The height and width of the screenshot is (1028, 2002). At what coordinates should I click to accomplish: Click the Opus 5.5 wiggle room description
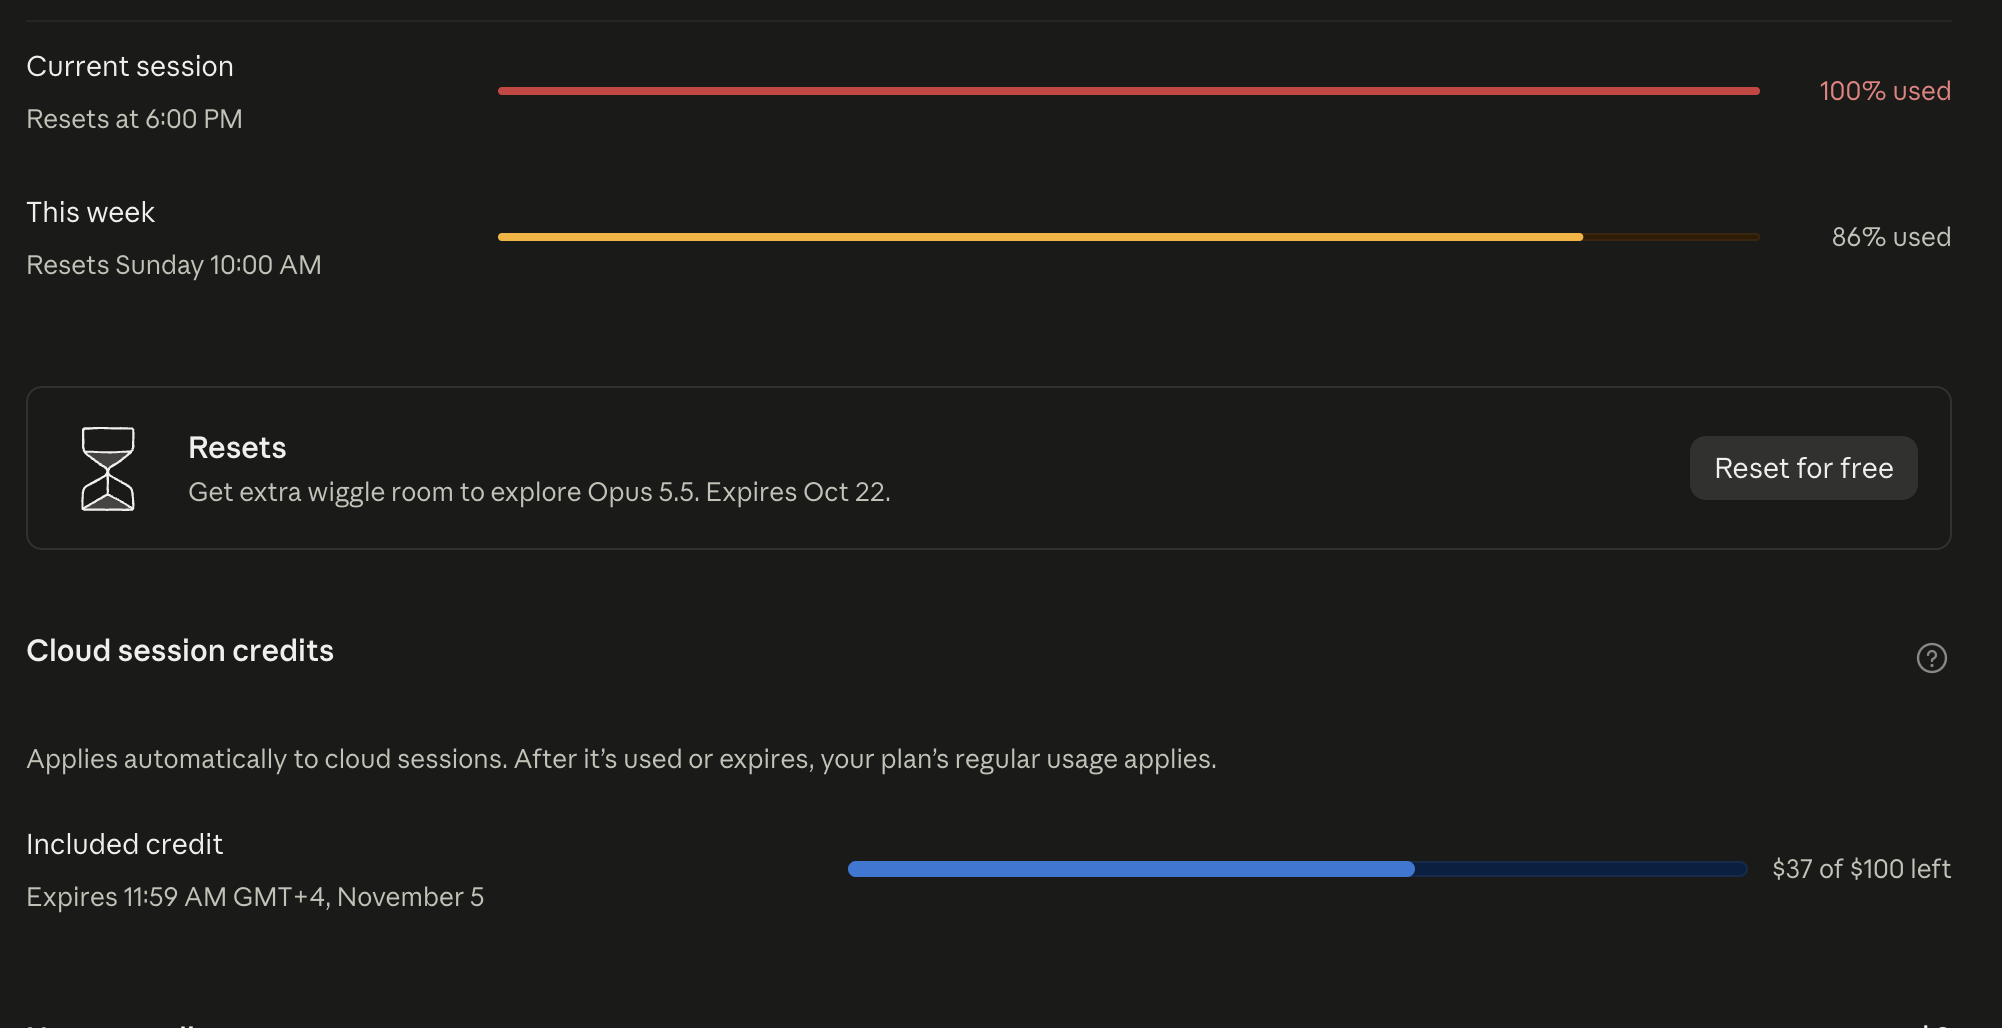[539, 492]
